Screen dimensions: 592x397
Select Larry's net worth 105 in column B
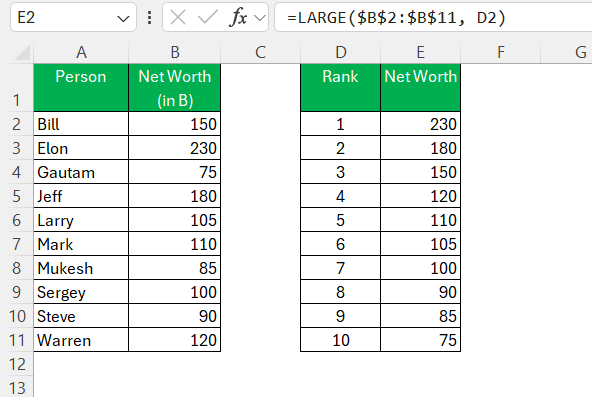(174, 220)
